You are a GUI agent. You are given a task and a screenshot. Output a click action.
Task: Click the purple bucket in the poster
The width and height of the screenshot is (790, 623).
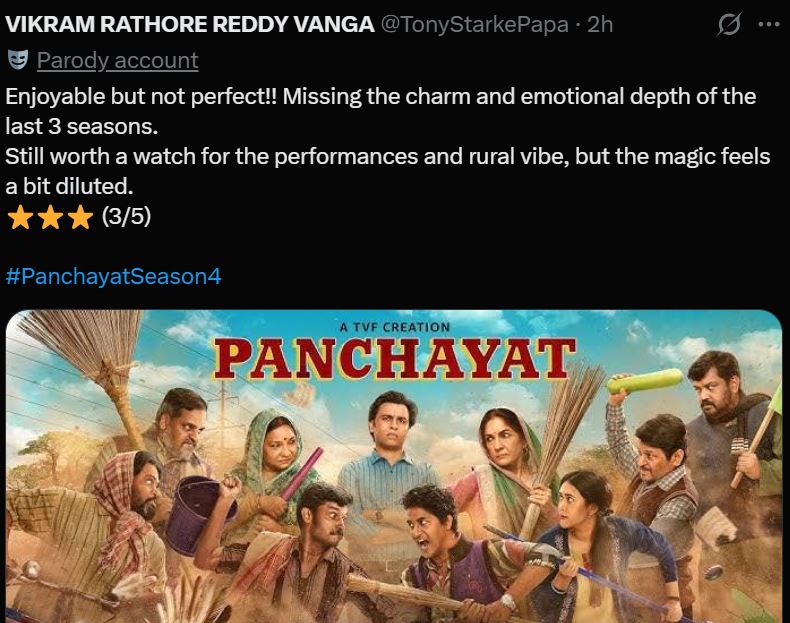[198, 515]
